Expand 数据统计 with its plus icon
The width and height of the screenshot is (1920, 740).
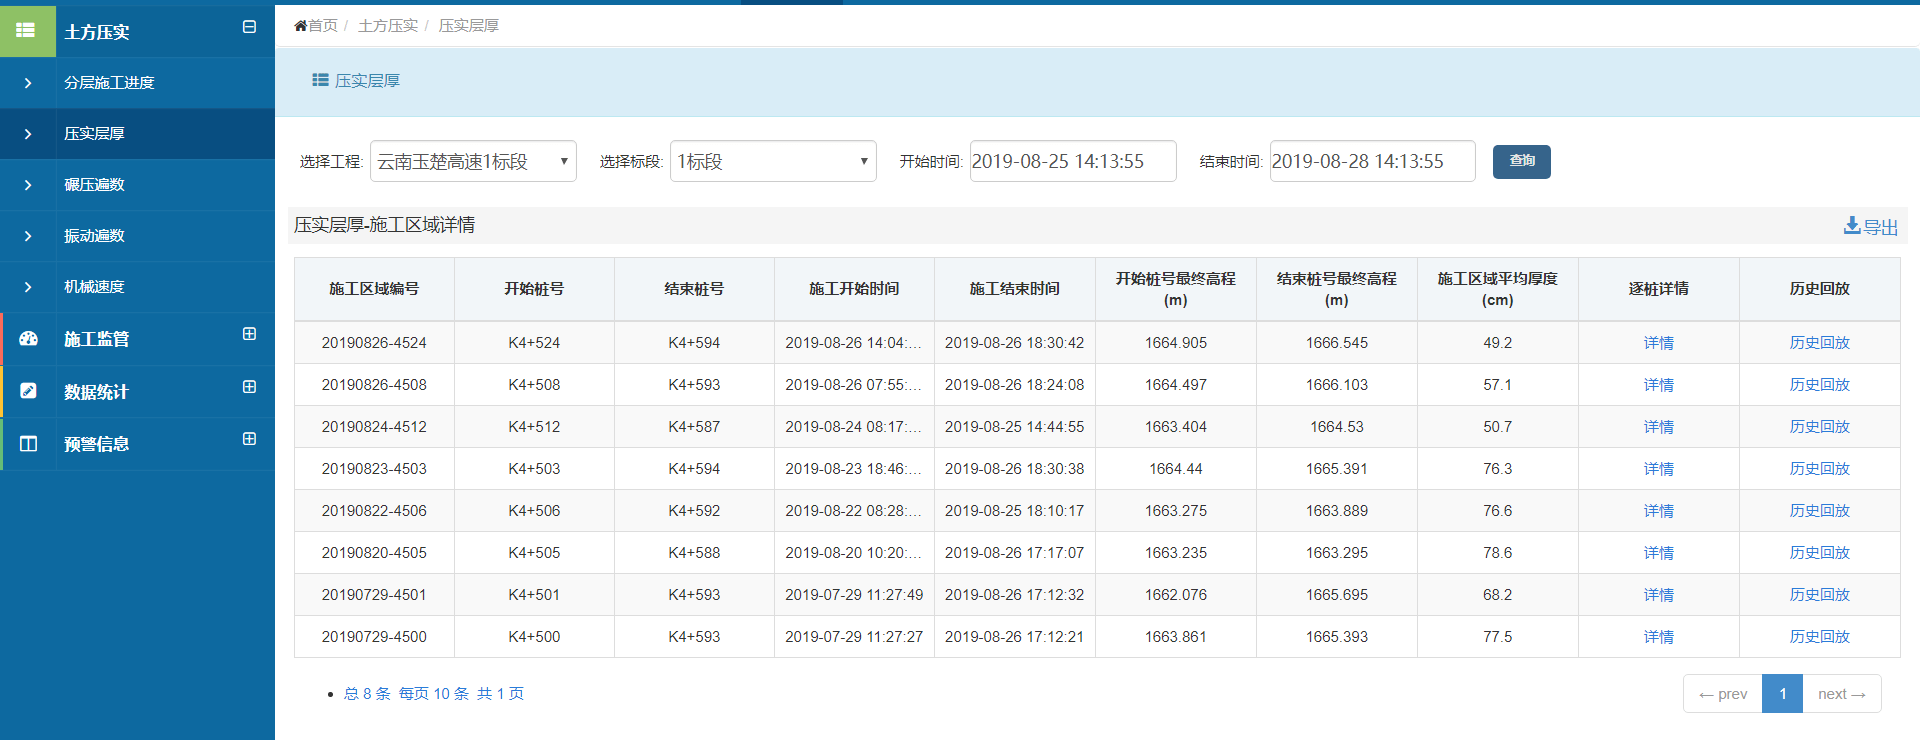tap(250, 387)
